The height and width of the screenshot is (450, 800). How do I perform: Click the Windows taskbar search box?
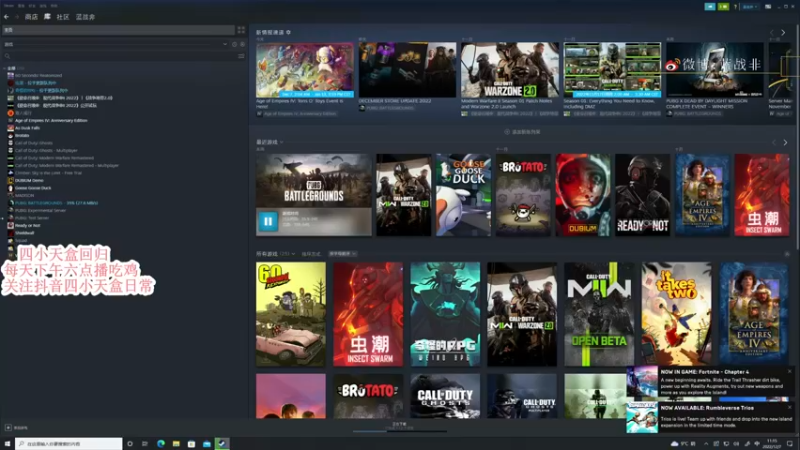click(68, 444)
